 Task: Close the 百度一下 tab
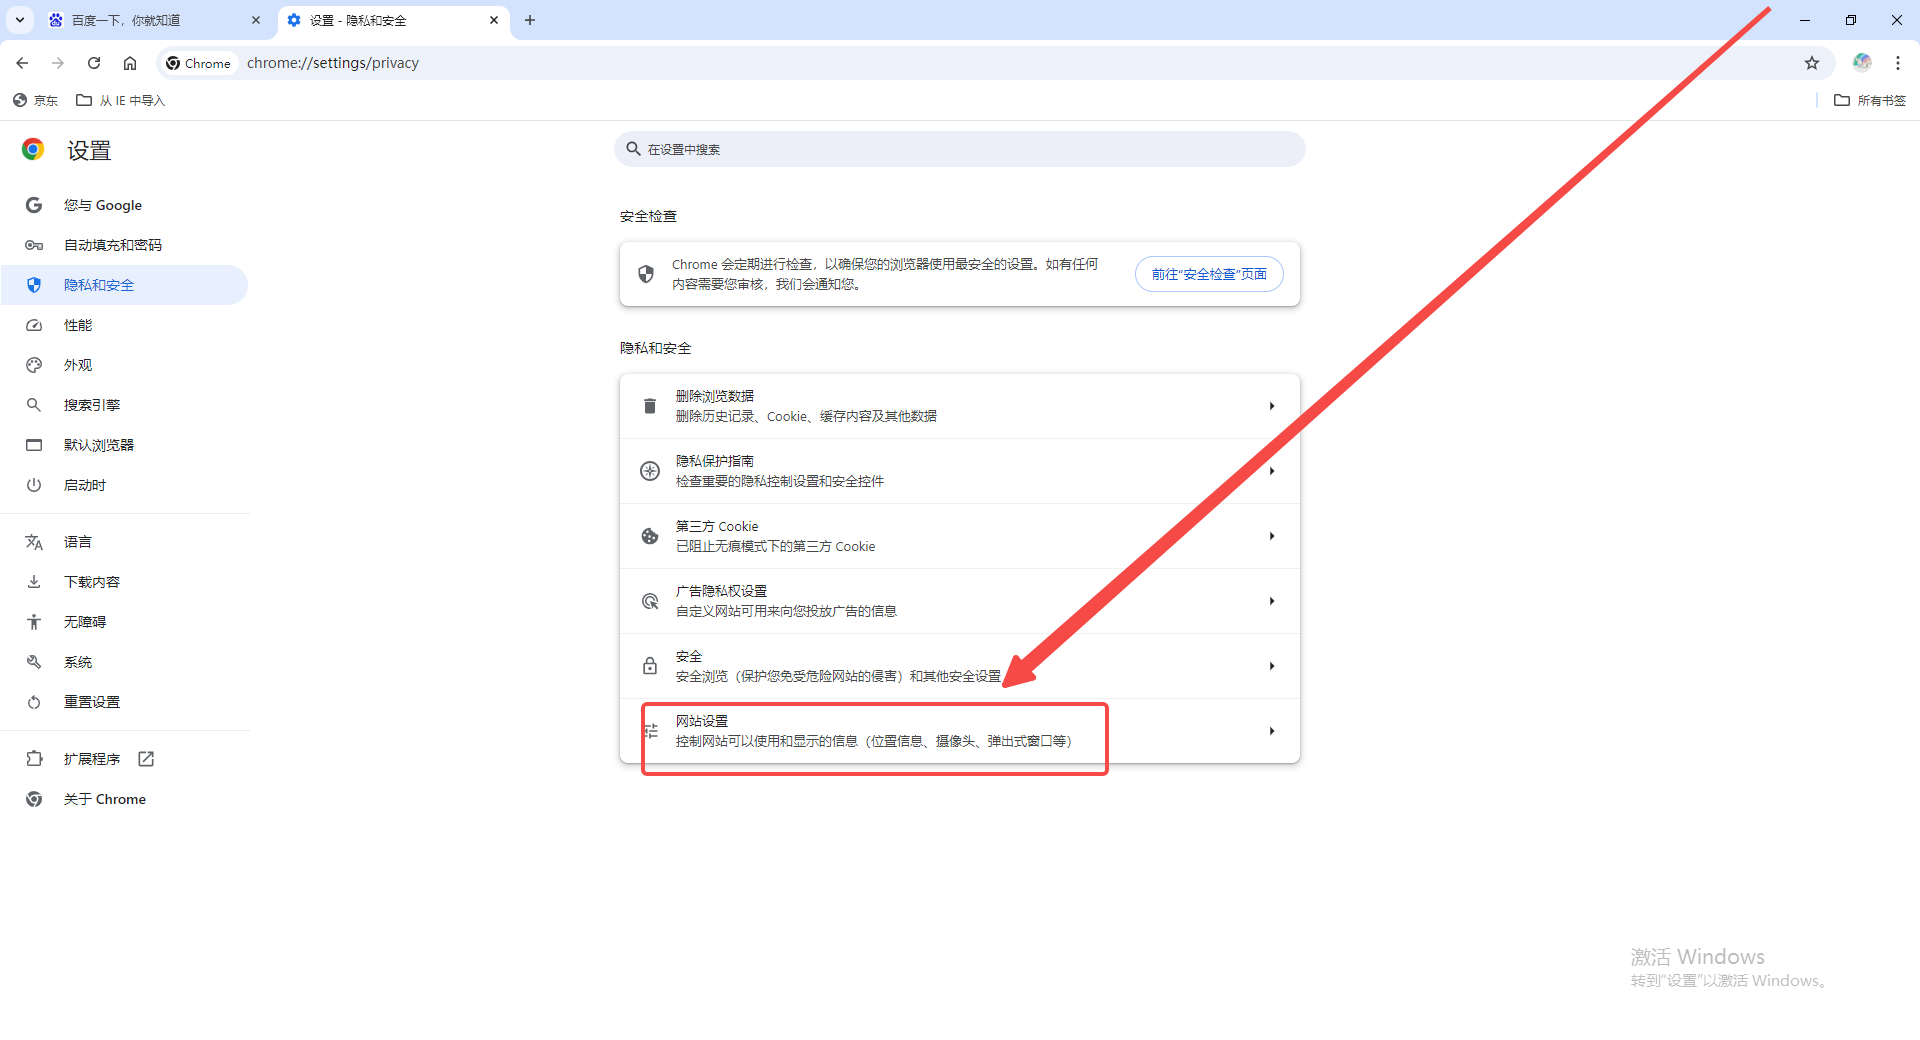coord(256,20)
